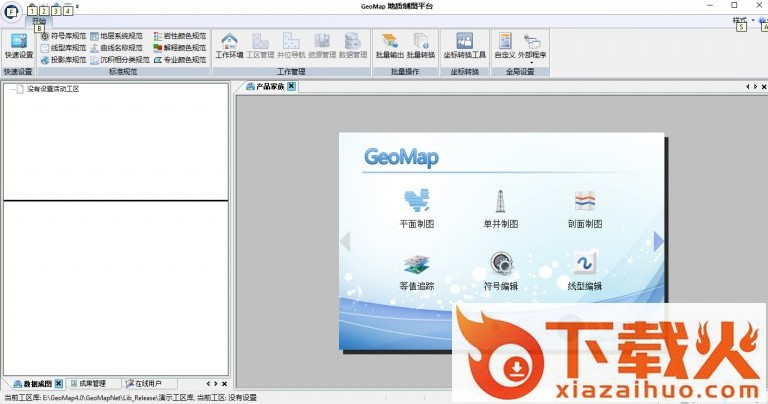Select the 开始 ribbon tab
Viewport: 768px width, 404px height.
pyautogui.click(x=39, y=21)
